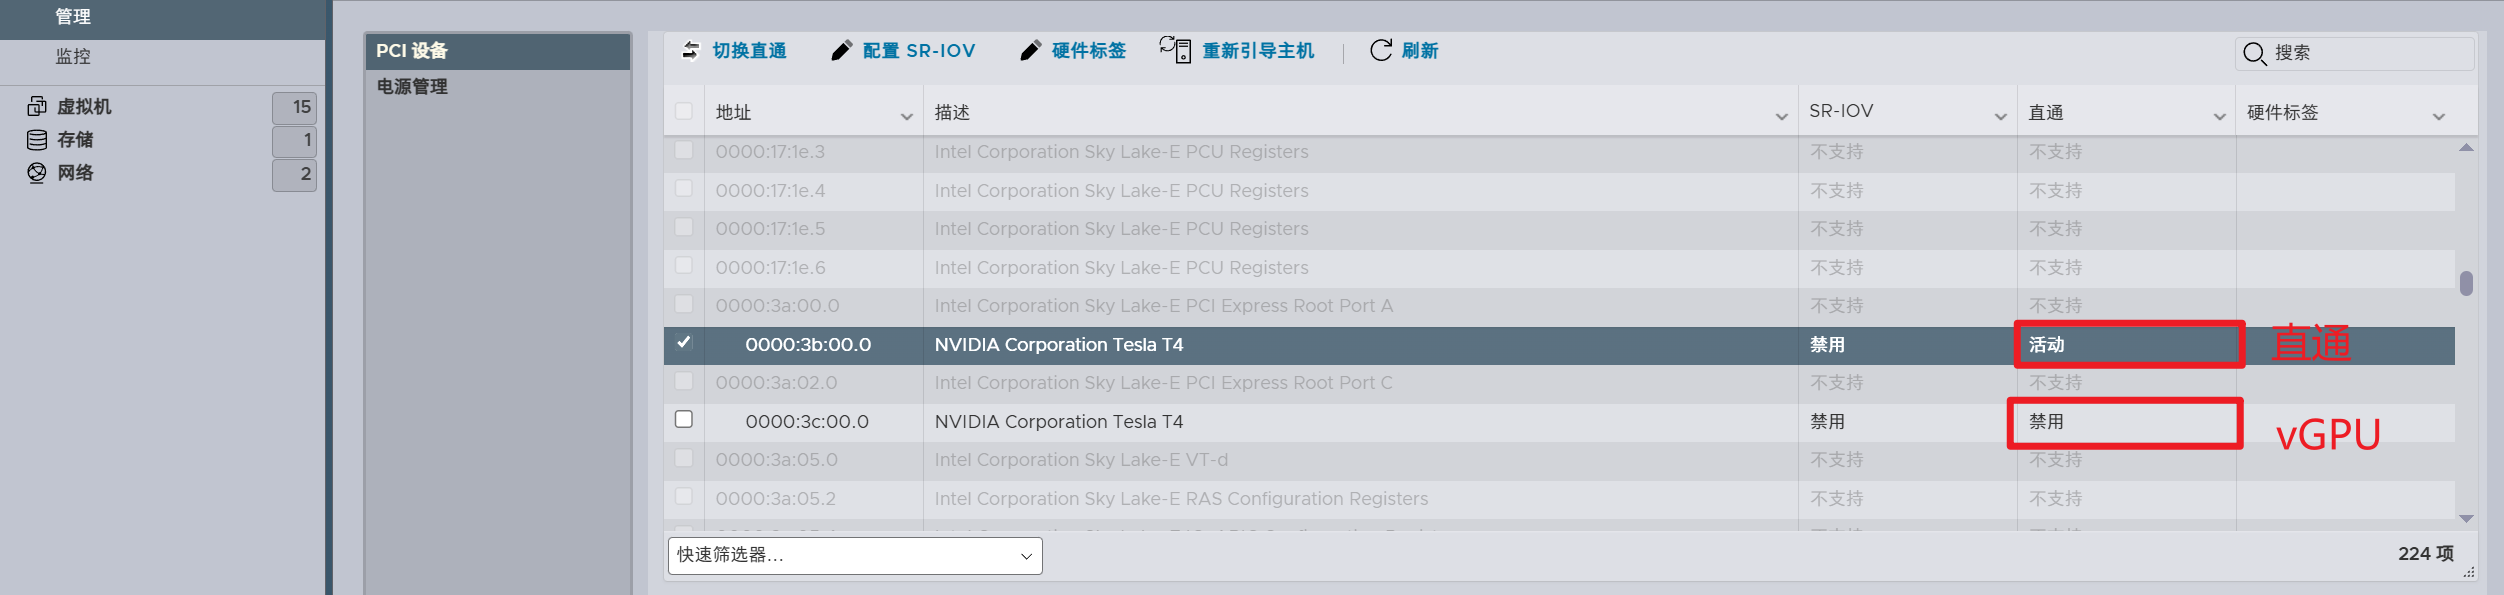Click the reboot host icon
2504x595 pixels.
pos(1175,50)
